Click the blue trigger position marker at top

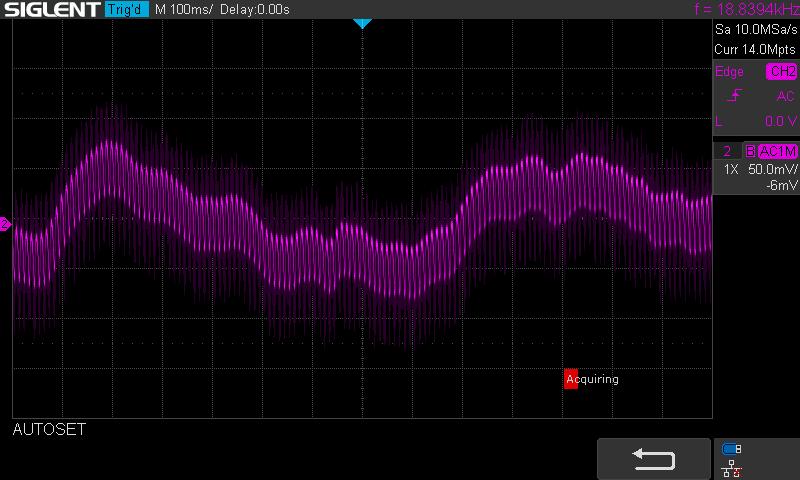362,23
